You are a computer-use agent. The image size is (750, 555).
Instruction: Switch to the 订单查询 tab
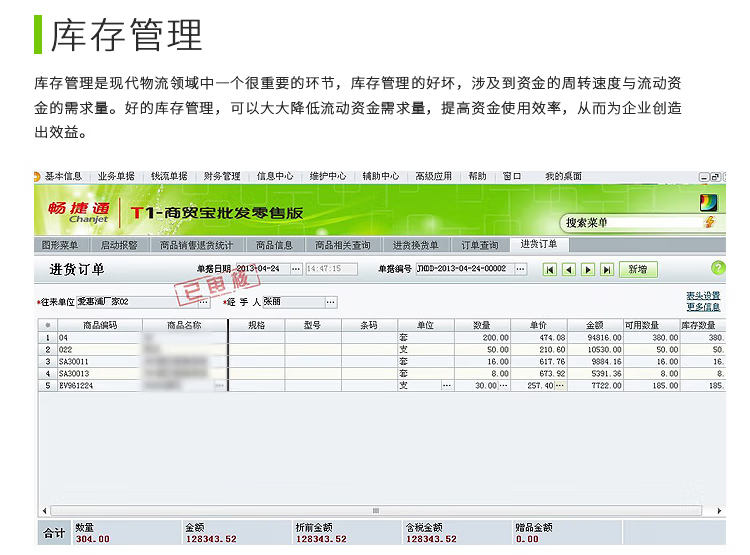pyautogui.click(x=480, y=245)
